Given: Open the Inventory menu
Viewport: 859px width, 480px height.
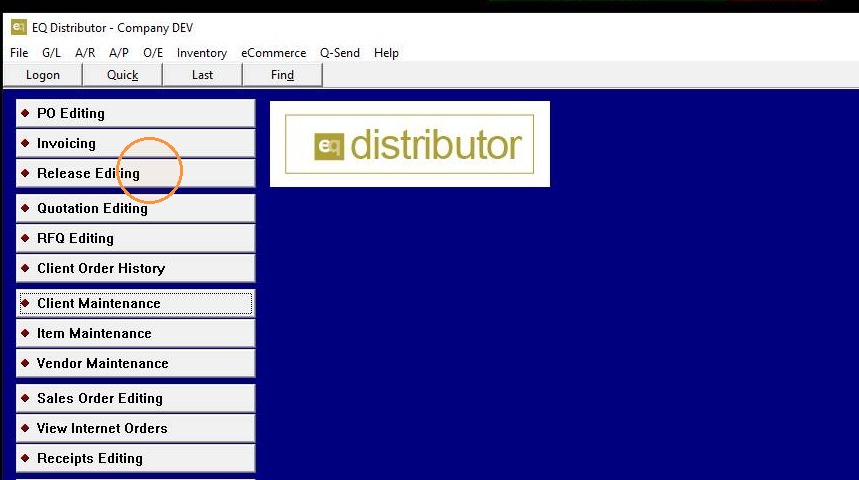Looking at the screenshot, I should click(x=202, y=53).
